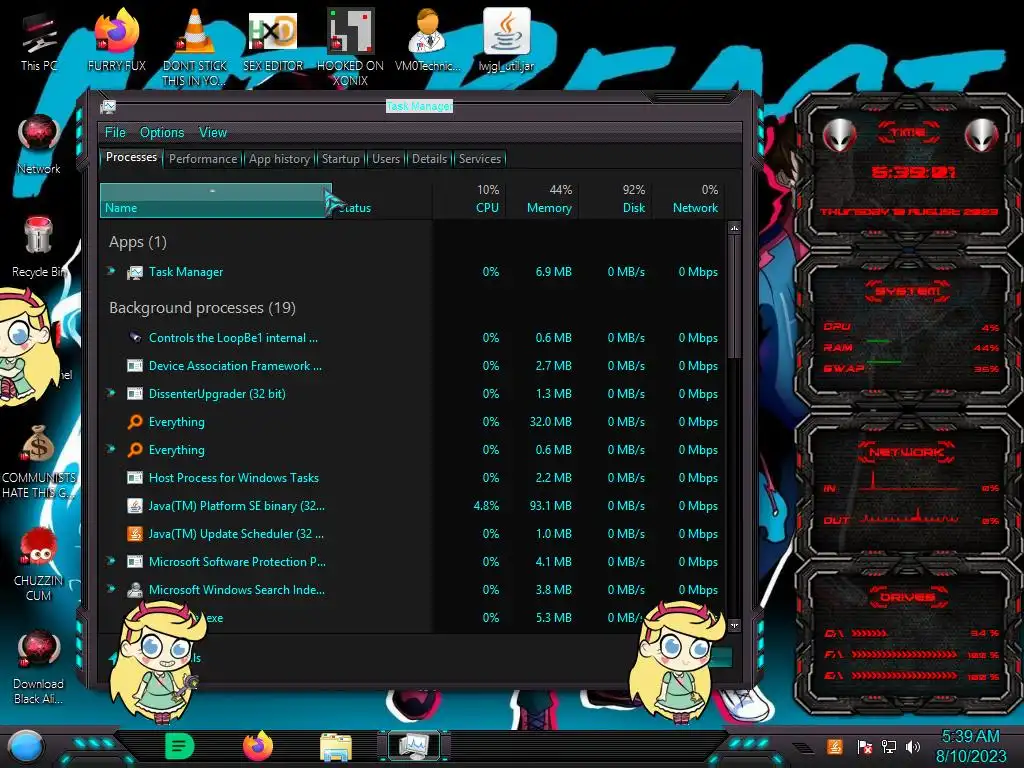The height and width of the screenshot is (768, 1024).
Task: Click the flag notification tray icon
Action: (x=864, y=746)
